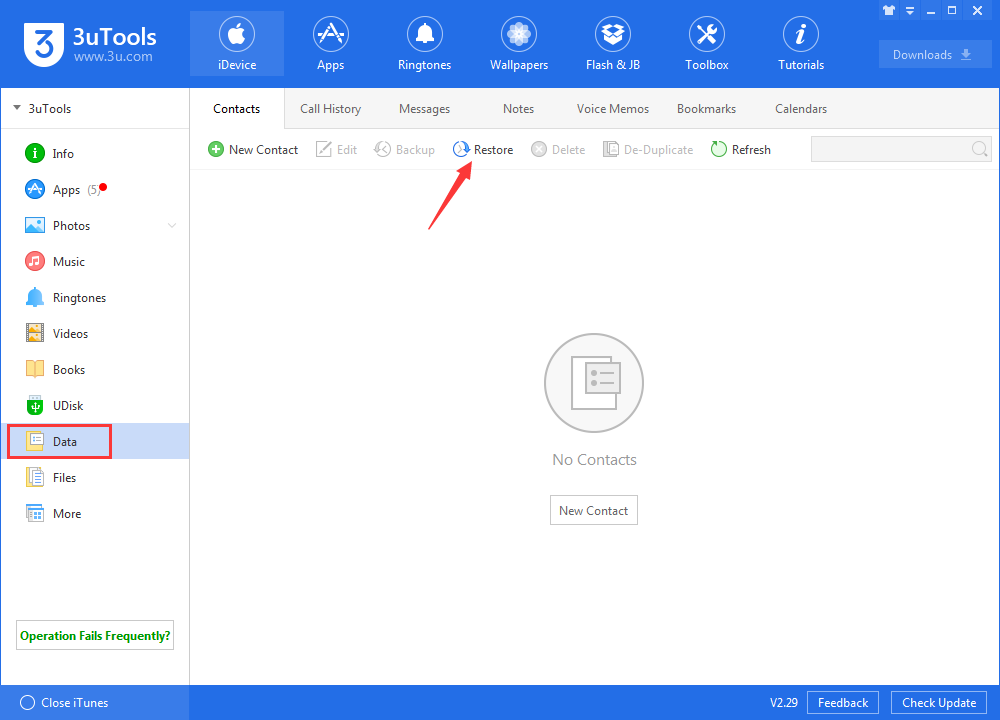Close the 3uTools window

tap(977, 10)
